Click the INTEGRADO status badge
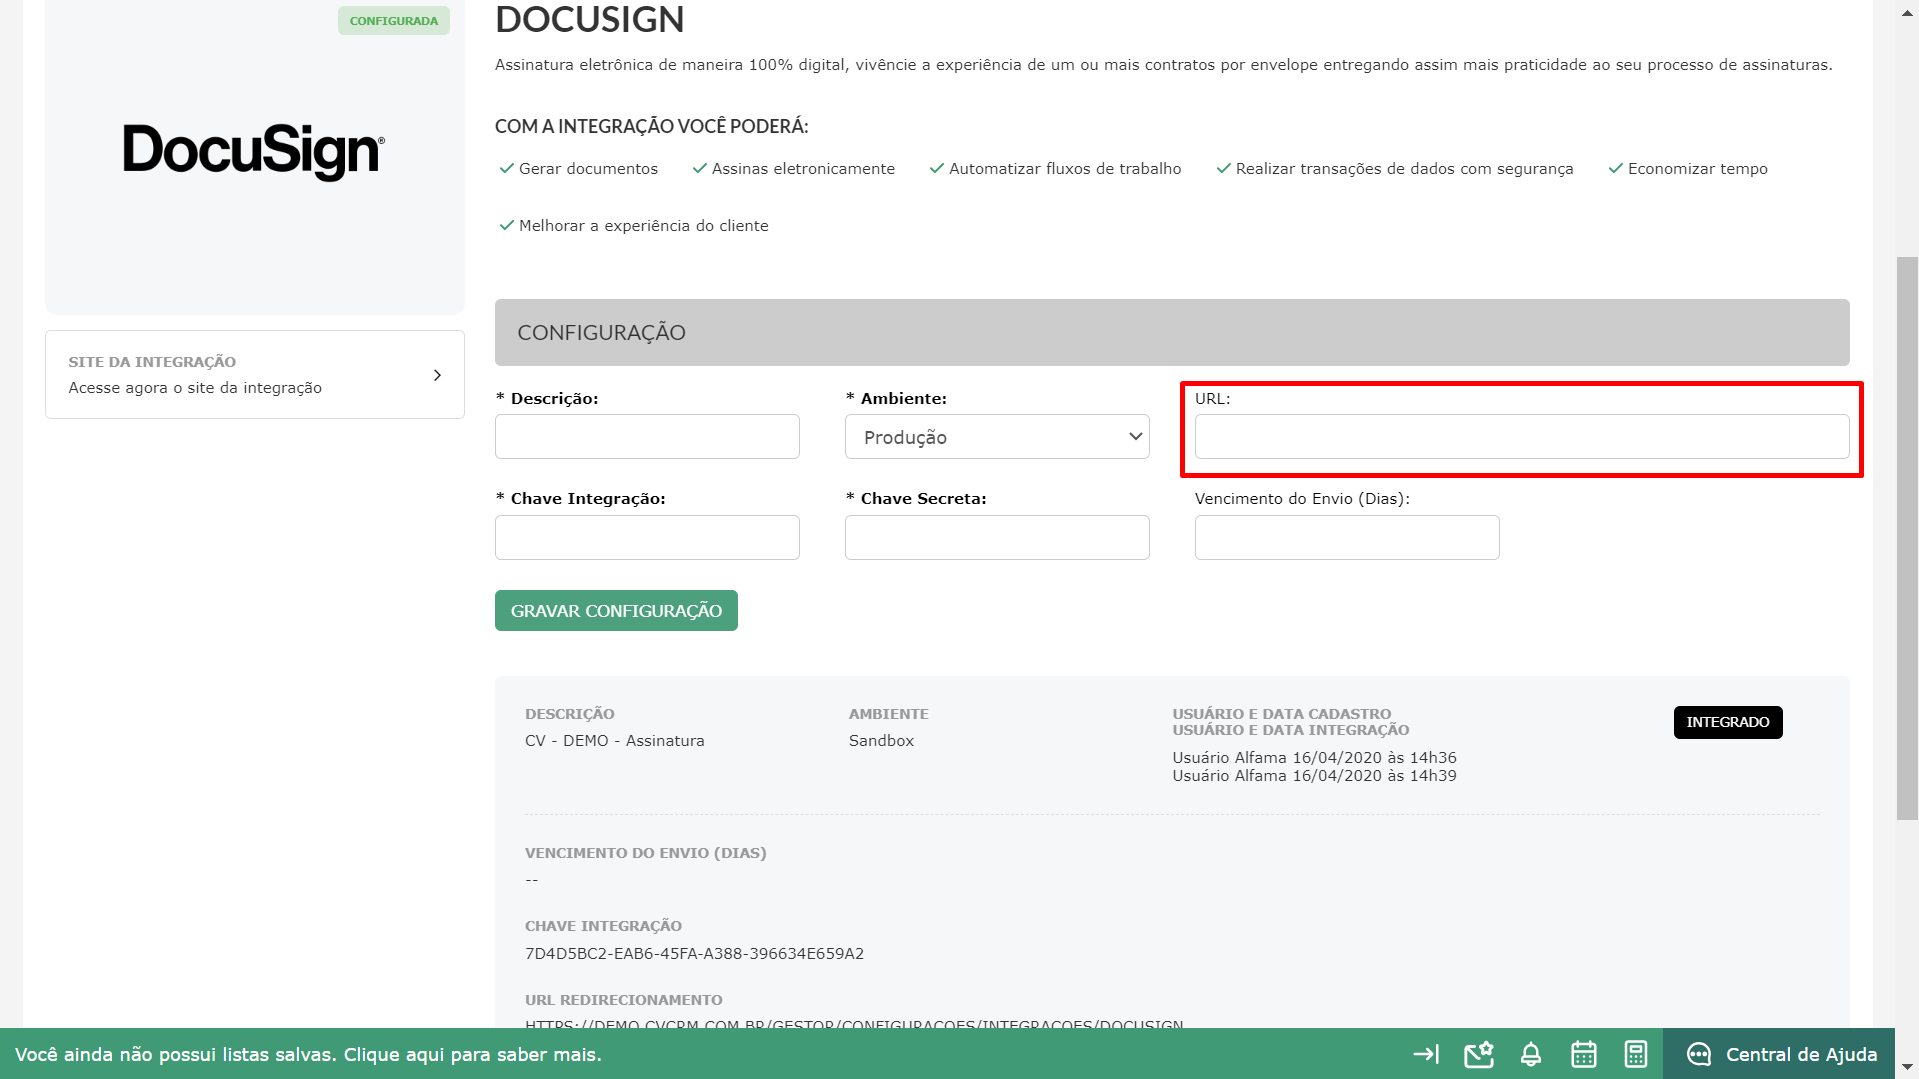1919x1079 pixels. tap(1728, 722)
